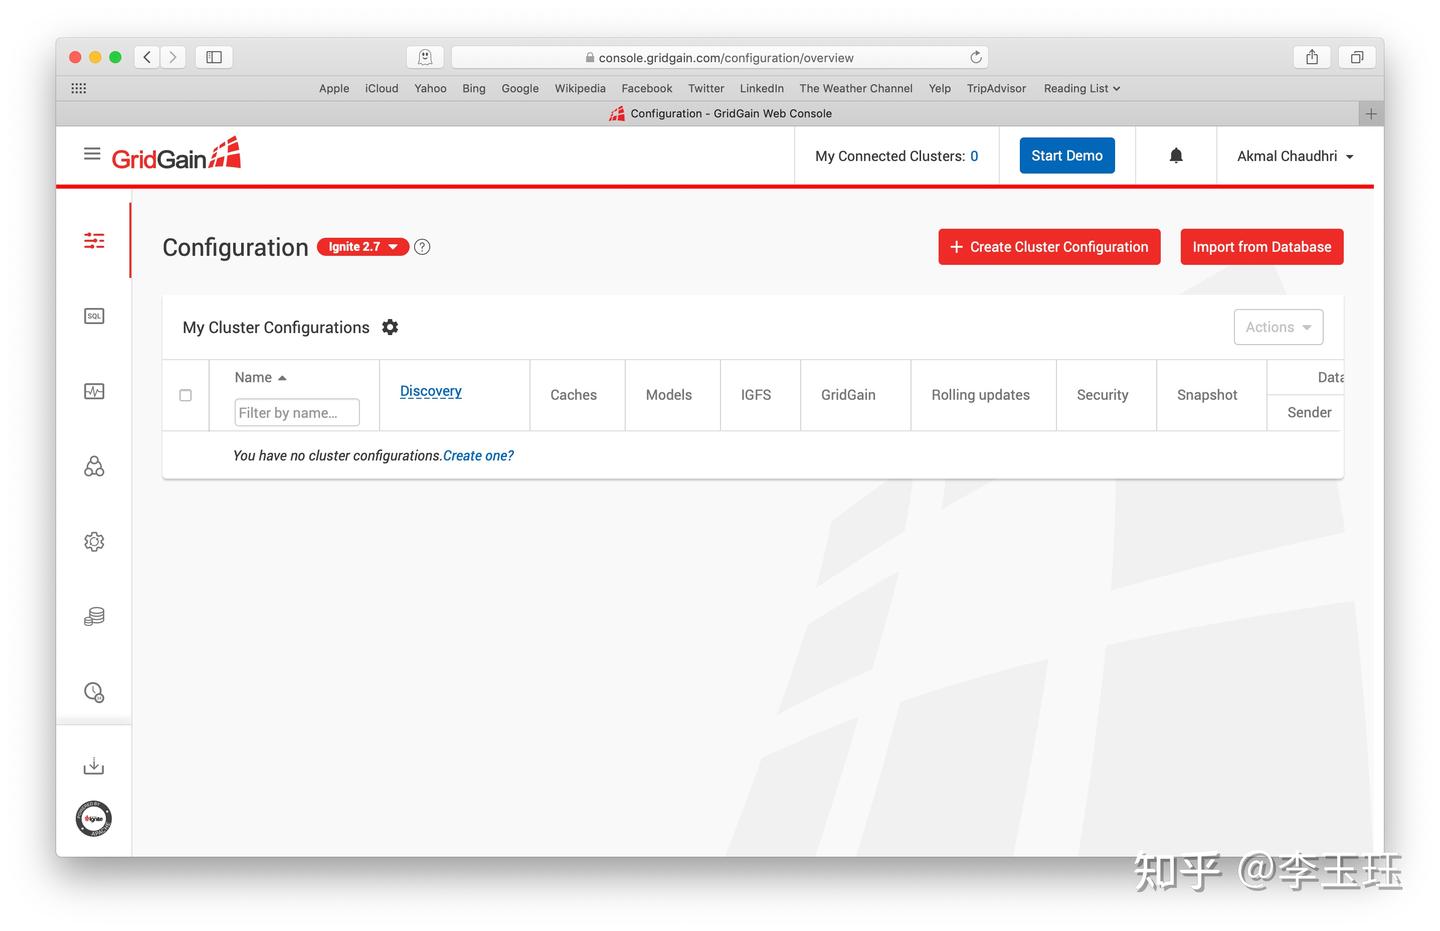Select the Wikipedia bookmark in the favorites bar

tap(580, 88)
